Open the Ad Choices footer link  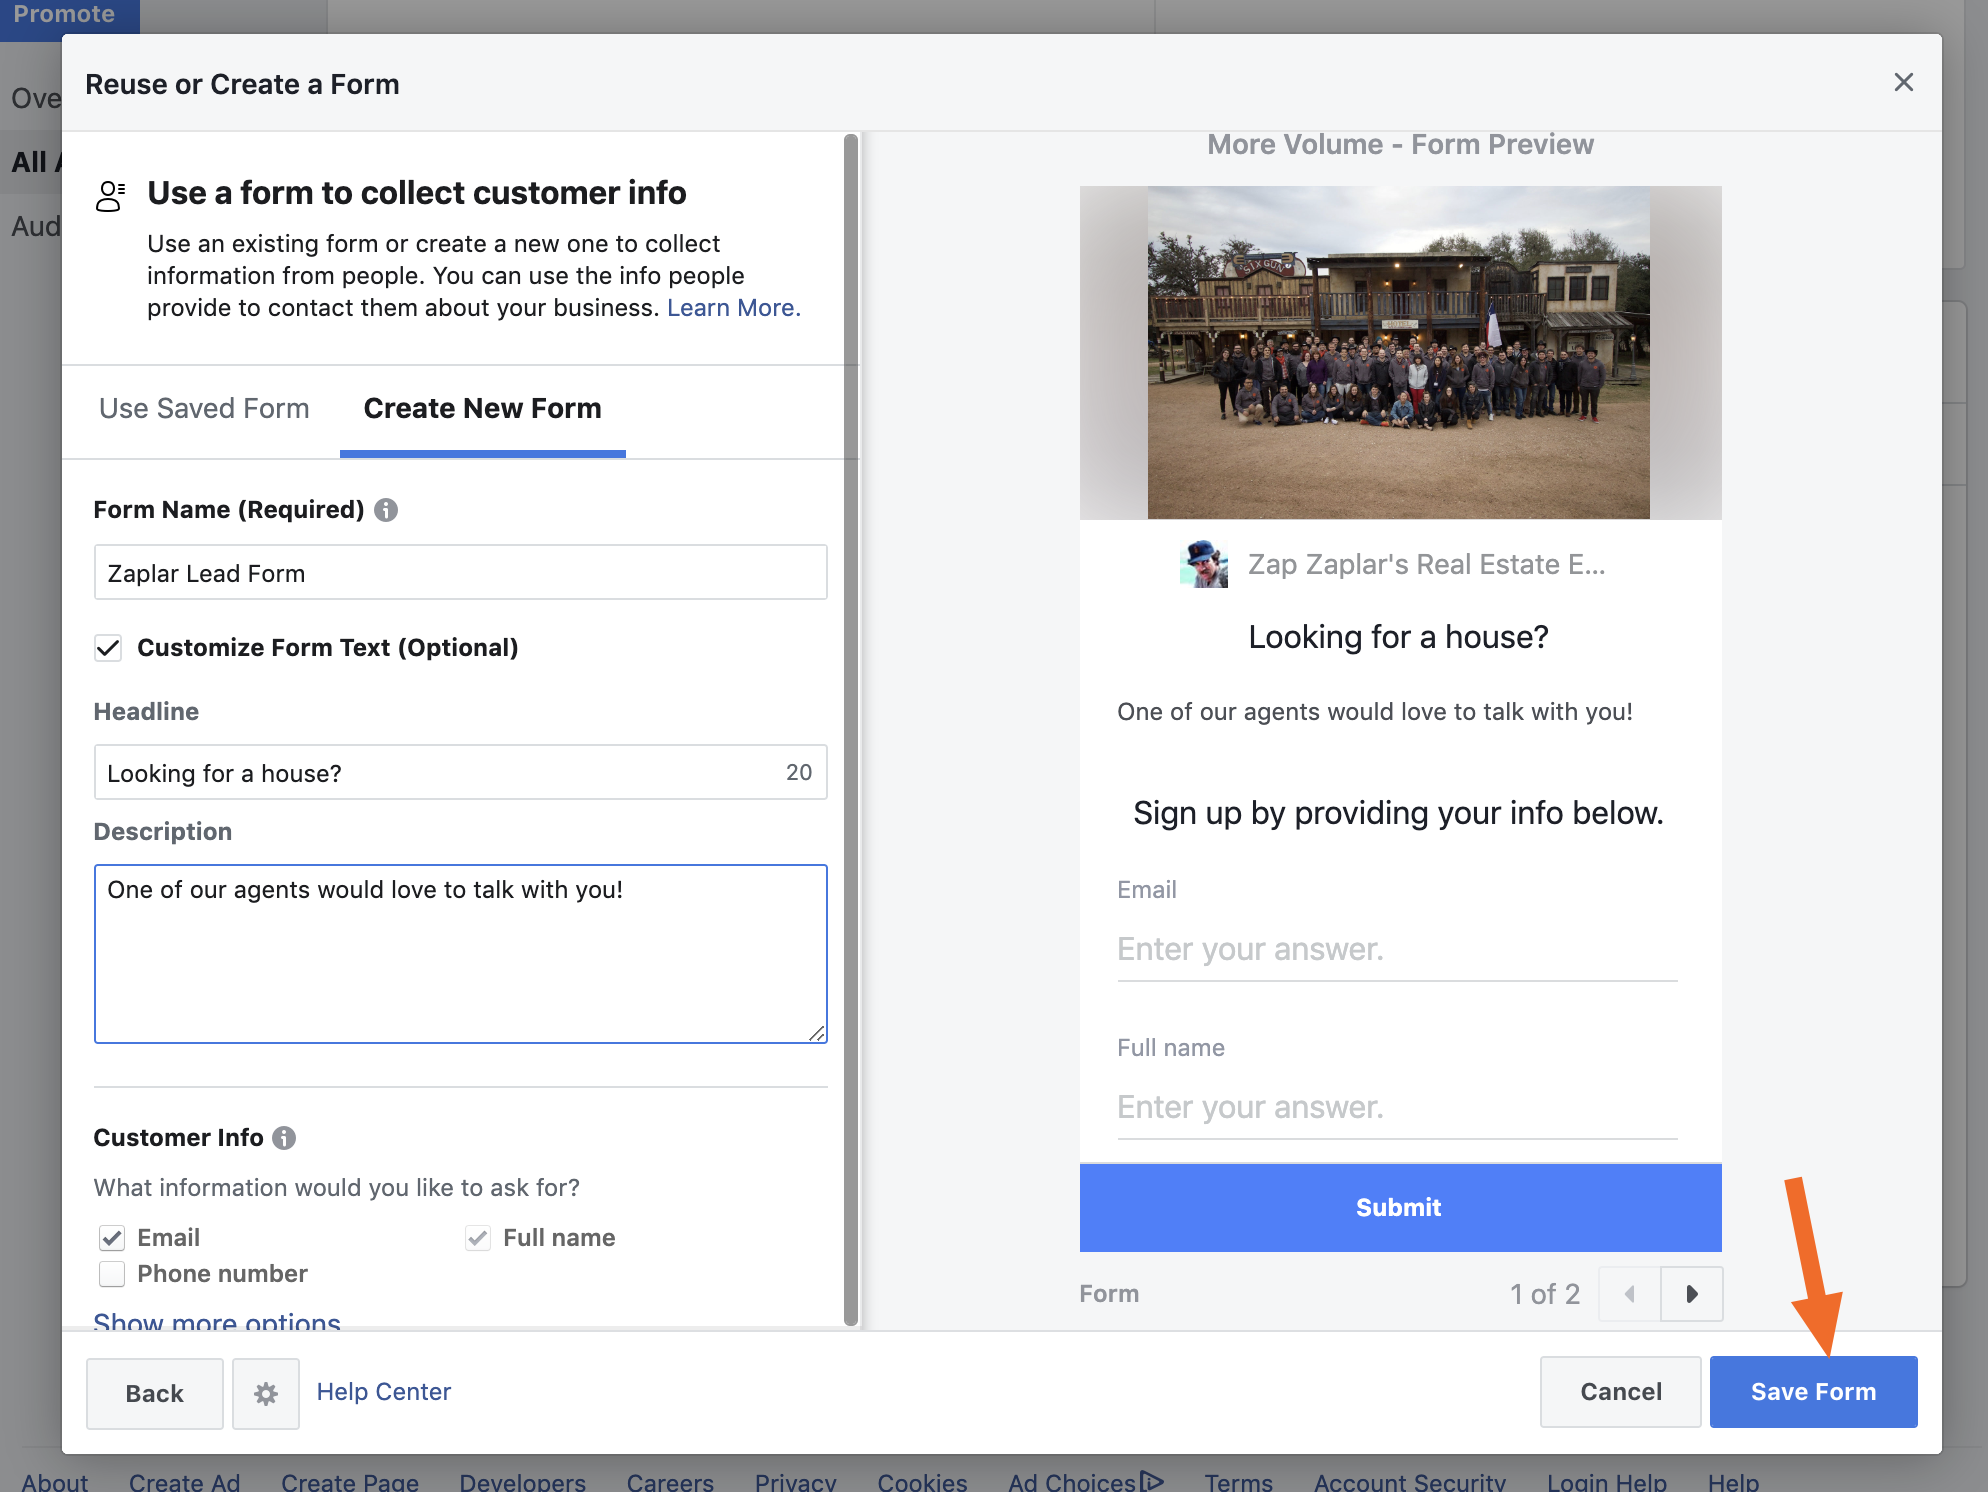click(1086, 1481)
